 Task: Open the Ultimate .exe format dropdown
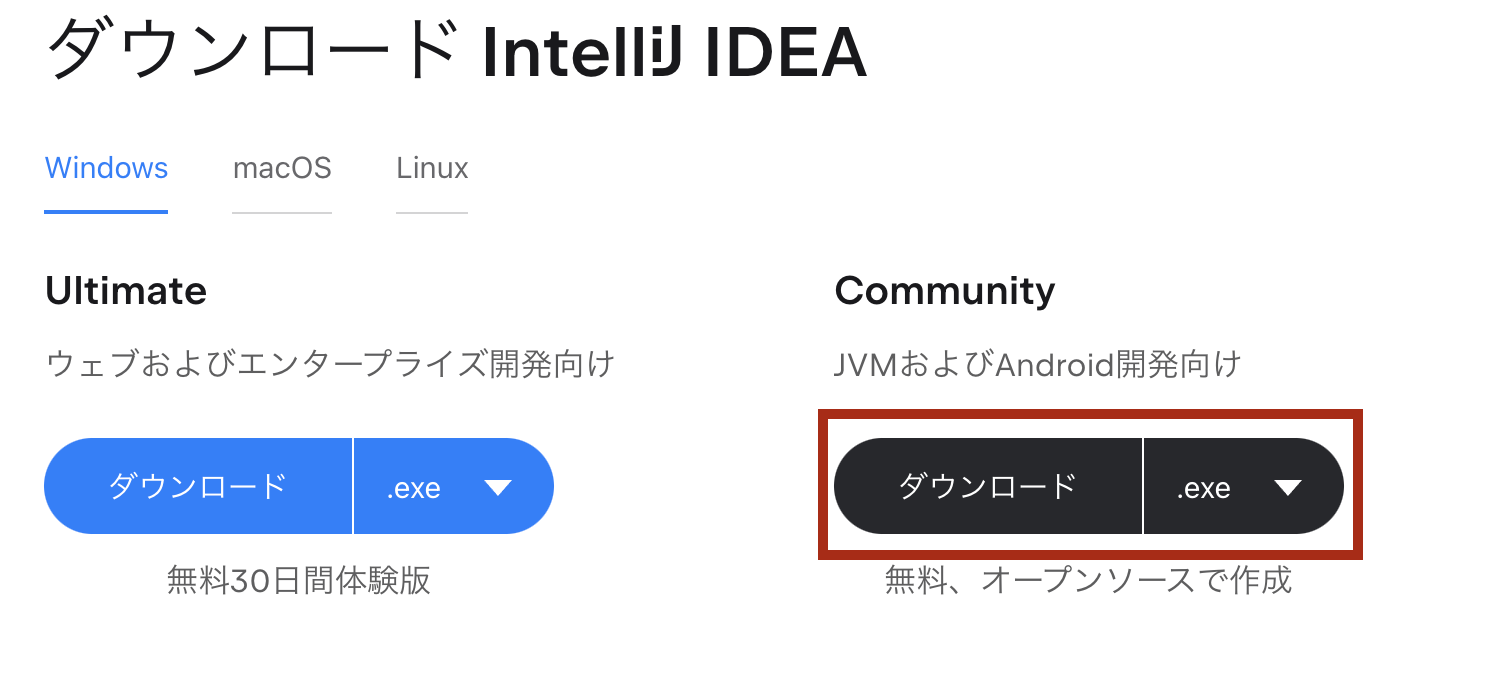click(452, 486)
